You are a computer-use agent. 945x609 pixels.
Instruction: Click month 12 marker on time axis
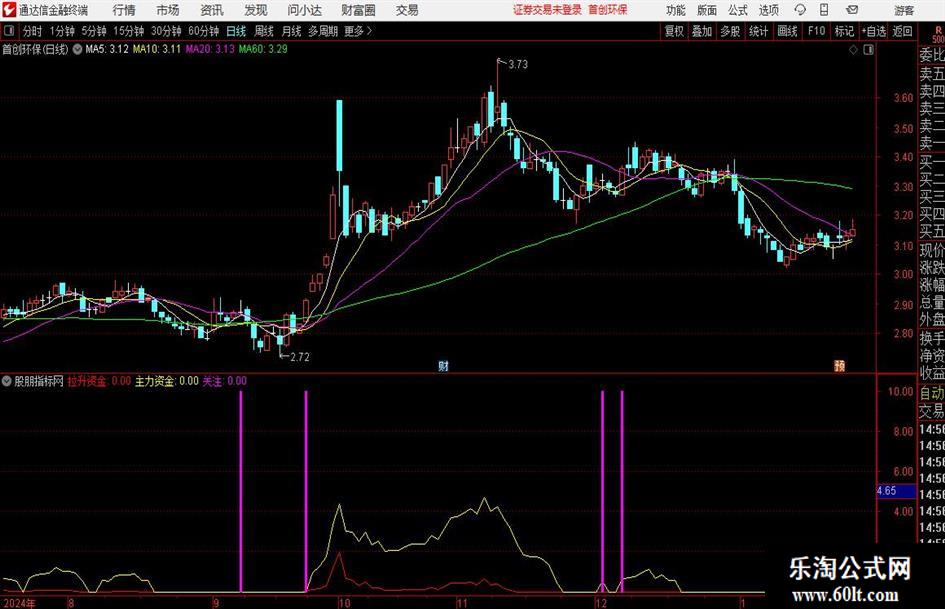pos(601,603)
